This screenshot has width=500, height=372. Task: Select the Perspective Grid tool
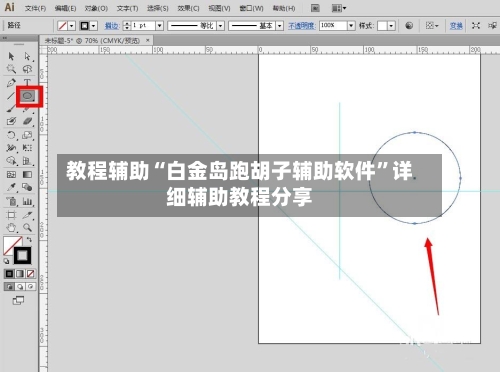tap(27, 161)
